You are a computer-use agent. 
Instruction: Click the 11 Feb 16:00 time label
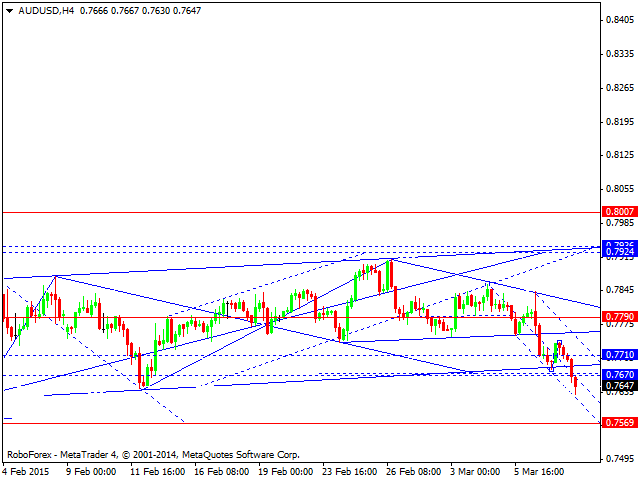point(156,470)
